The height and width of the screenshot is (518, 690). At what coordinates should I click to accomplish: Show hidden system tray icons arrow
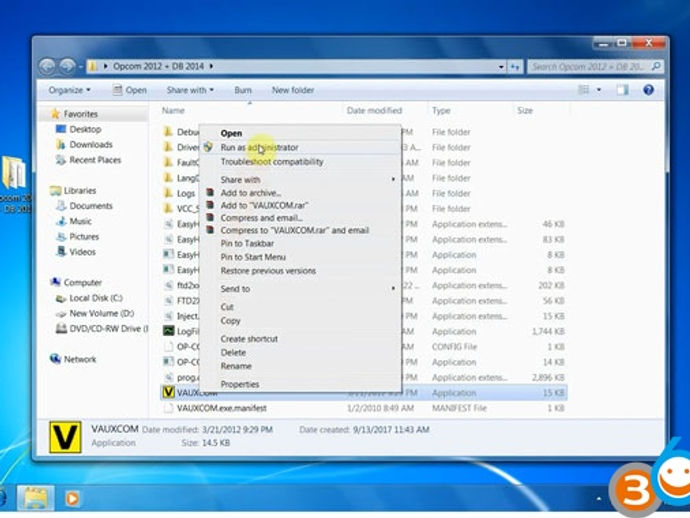[x=599, y=499]
